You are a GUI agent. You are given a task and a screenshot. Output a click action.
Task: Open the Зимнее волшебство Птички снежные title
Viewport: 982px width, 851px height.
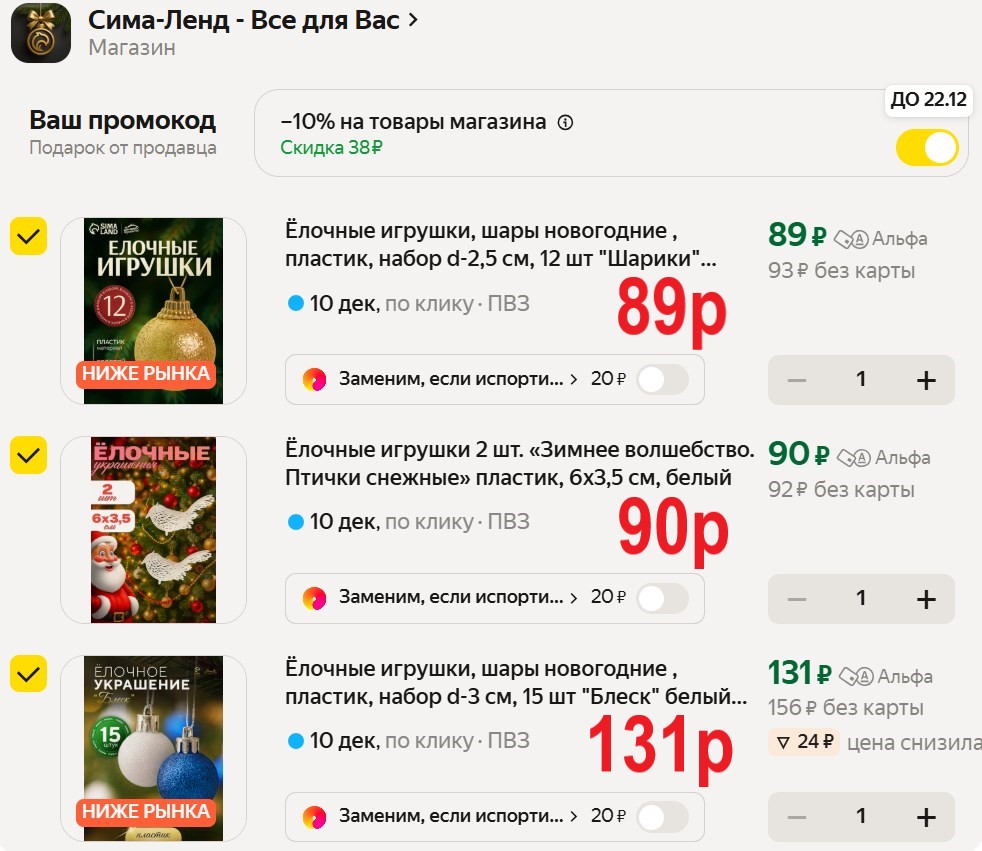click(518, 464)
